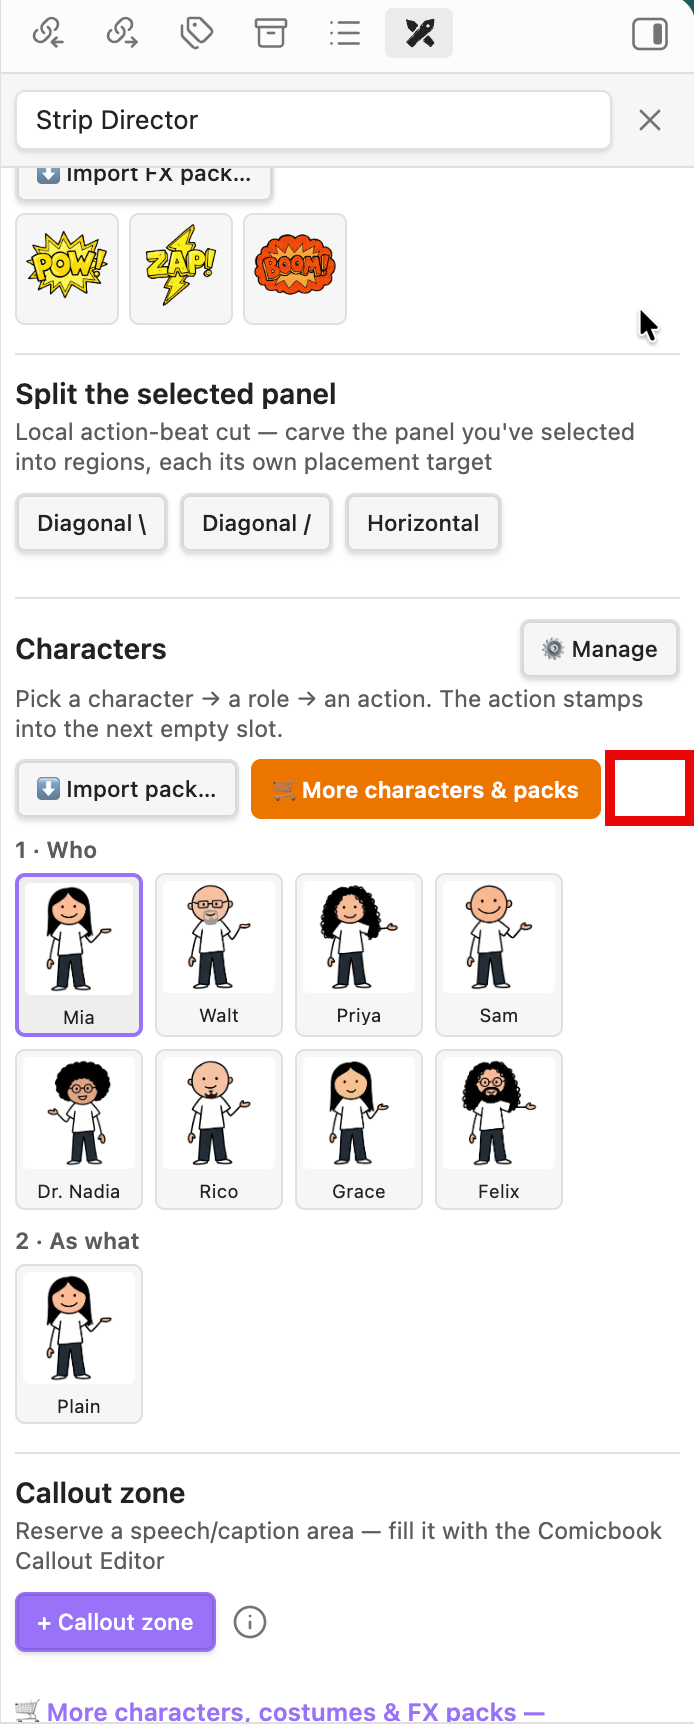Viewport: 694px width, 1724px height.
Task: Clear the Strip Director search field
Action: pyautogui.click(x=650, y=120)
